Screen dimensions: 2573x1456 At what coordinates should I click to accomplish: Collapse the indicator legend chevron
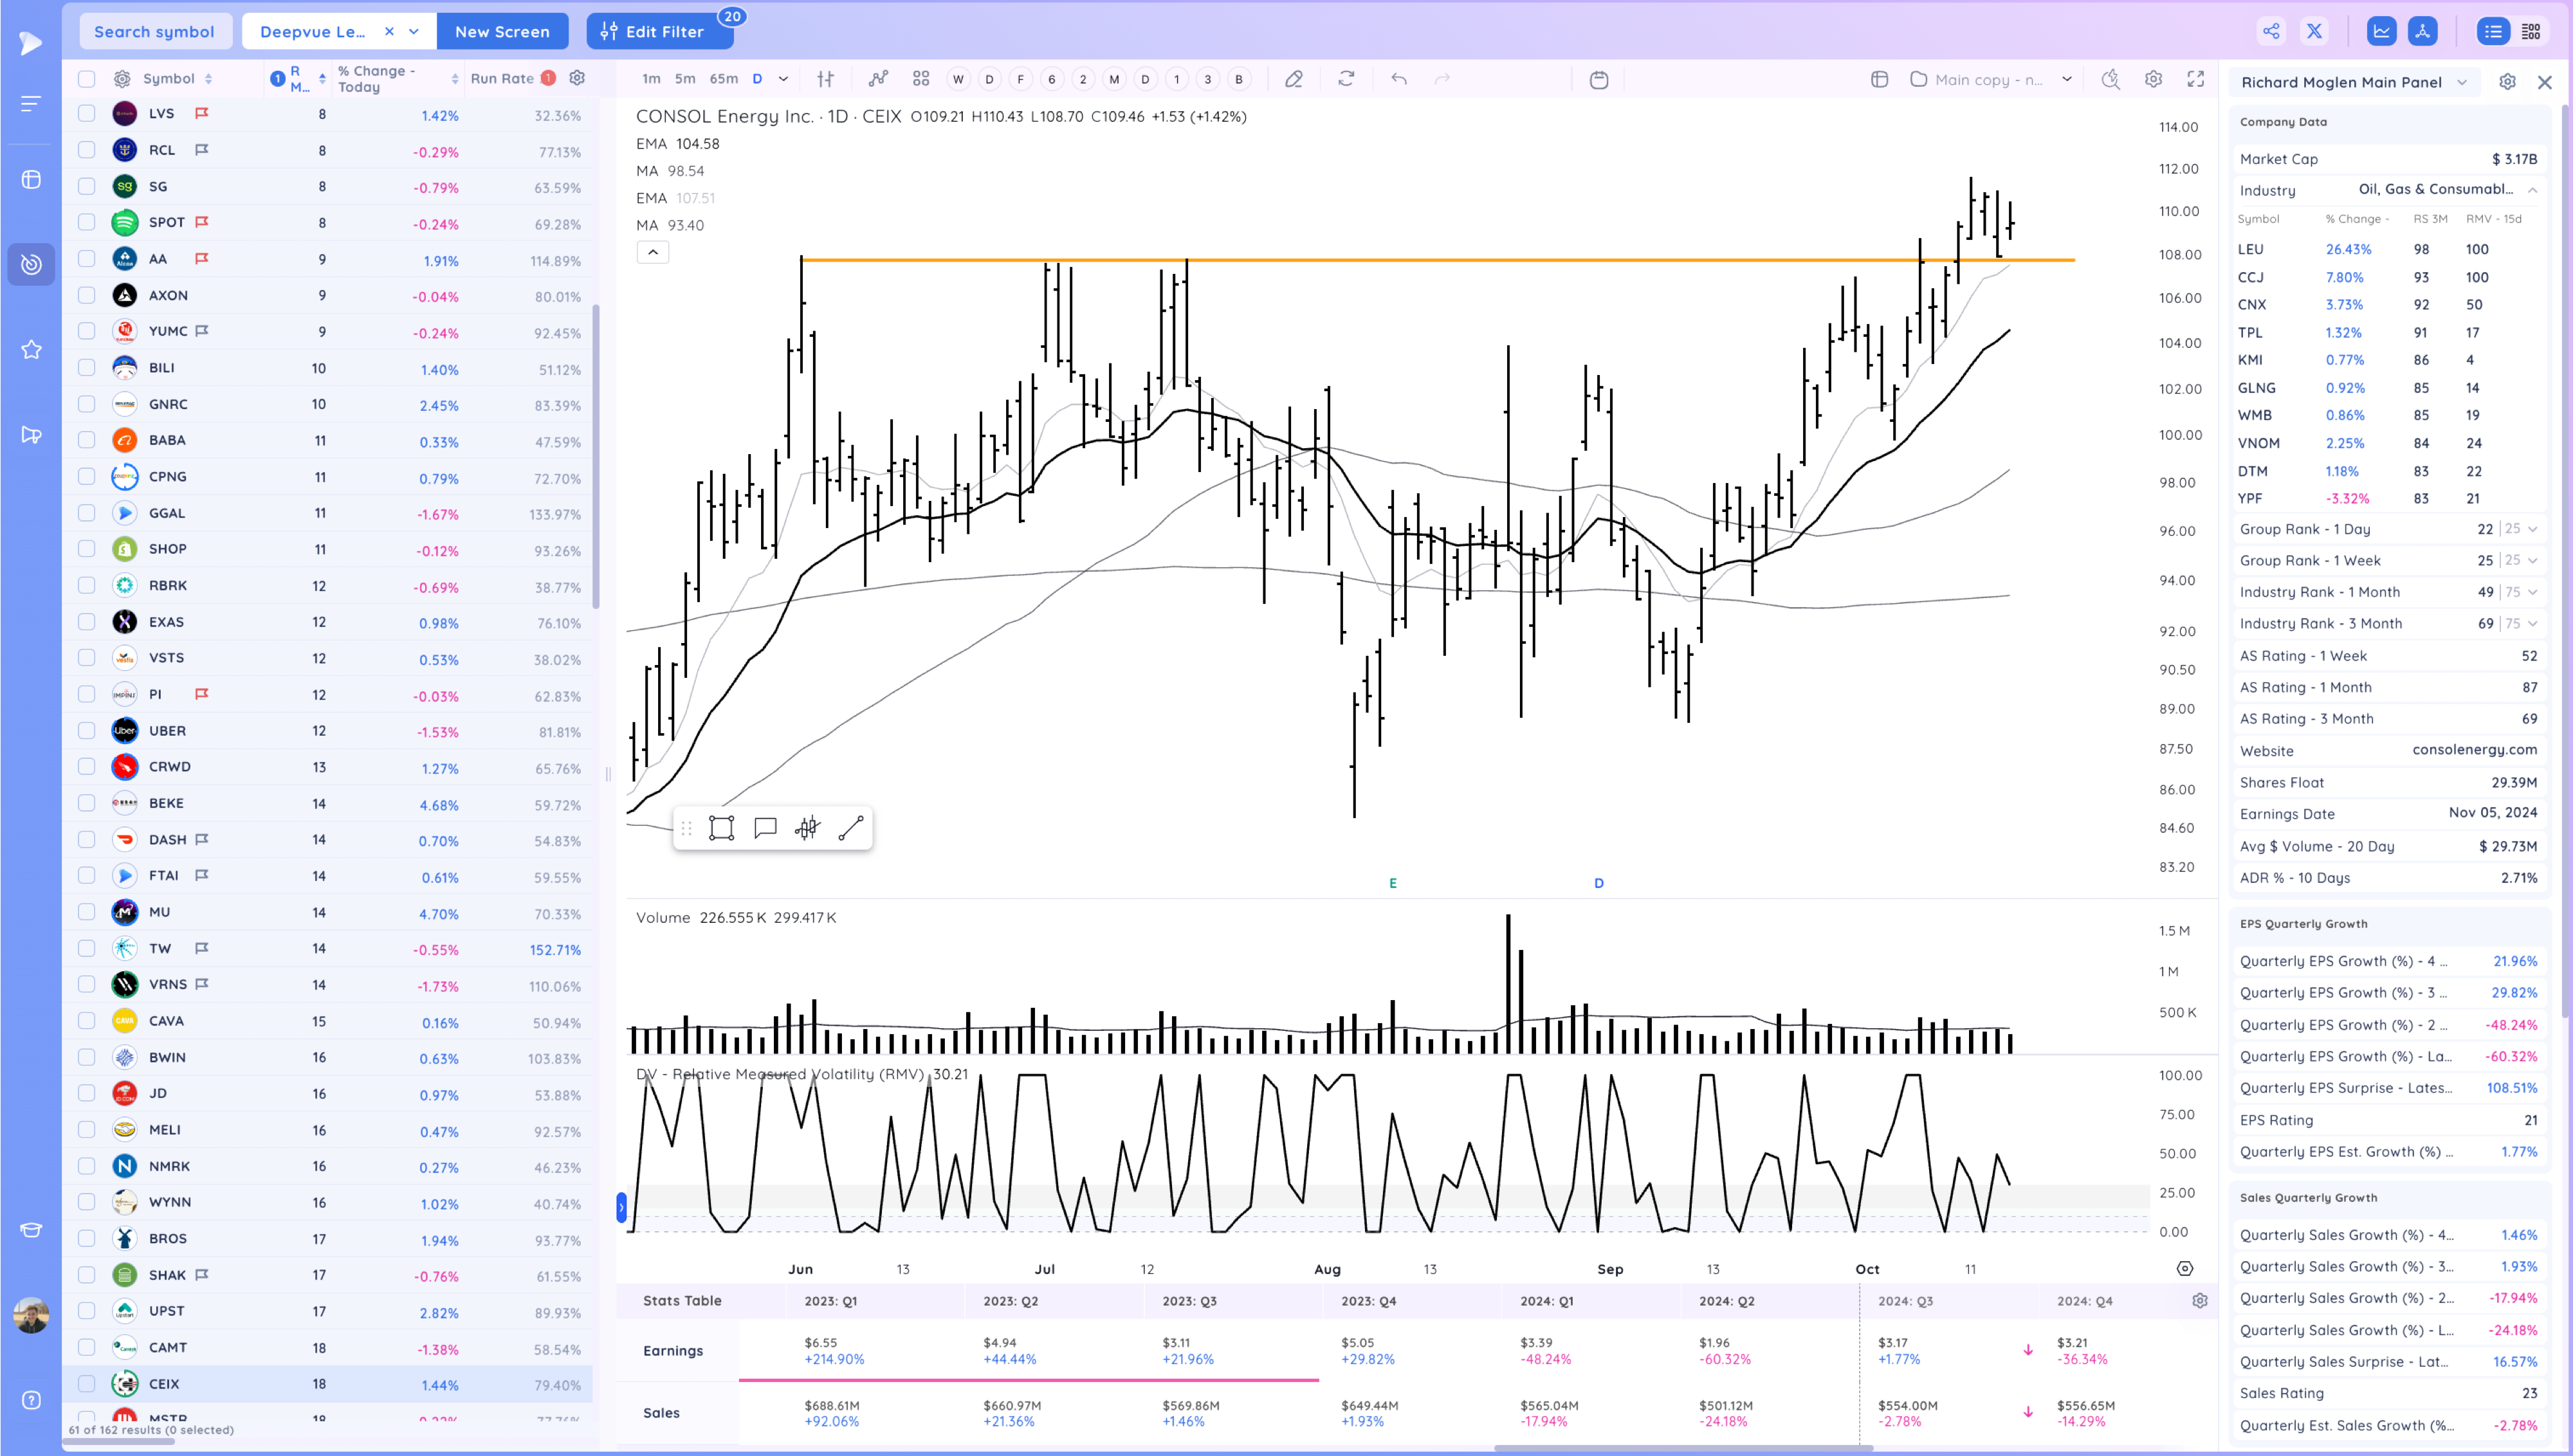[x=653, y=252]
